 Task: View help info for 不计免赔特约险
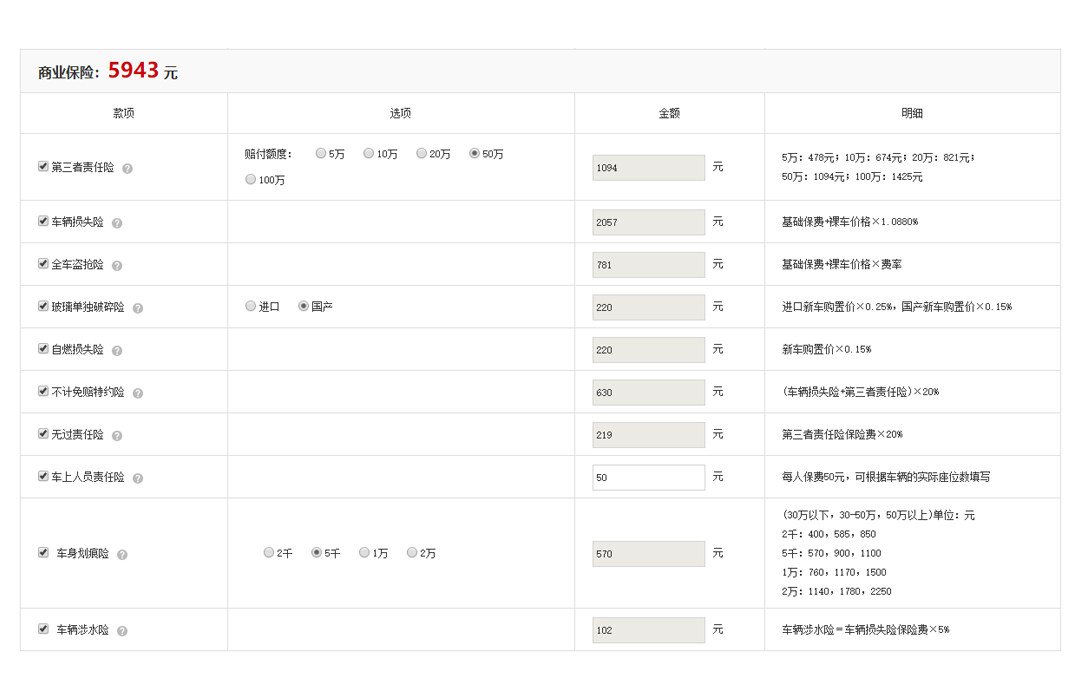pyautogui.click(x=138, y=393)
